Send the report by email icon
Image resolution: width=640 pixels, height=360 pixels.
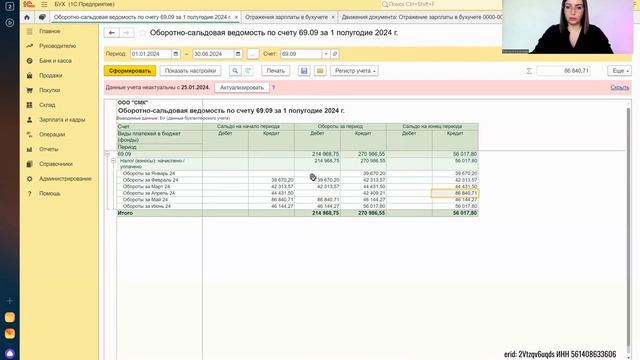click(320, 71)
